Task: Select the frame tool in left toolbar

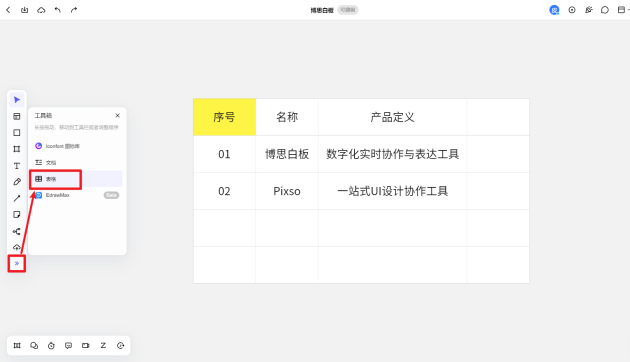Action: (x=17, y=149)
